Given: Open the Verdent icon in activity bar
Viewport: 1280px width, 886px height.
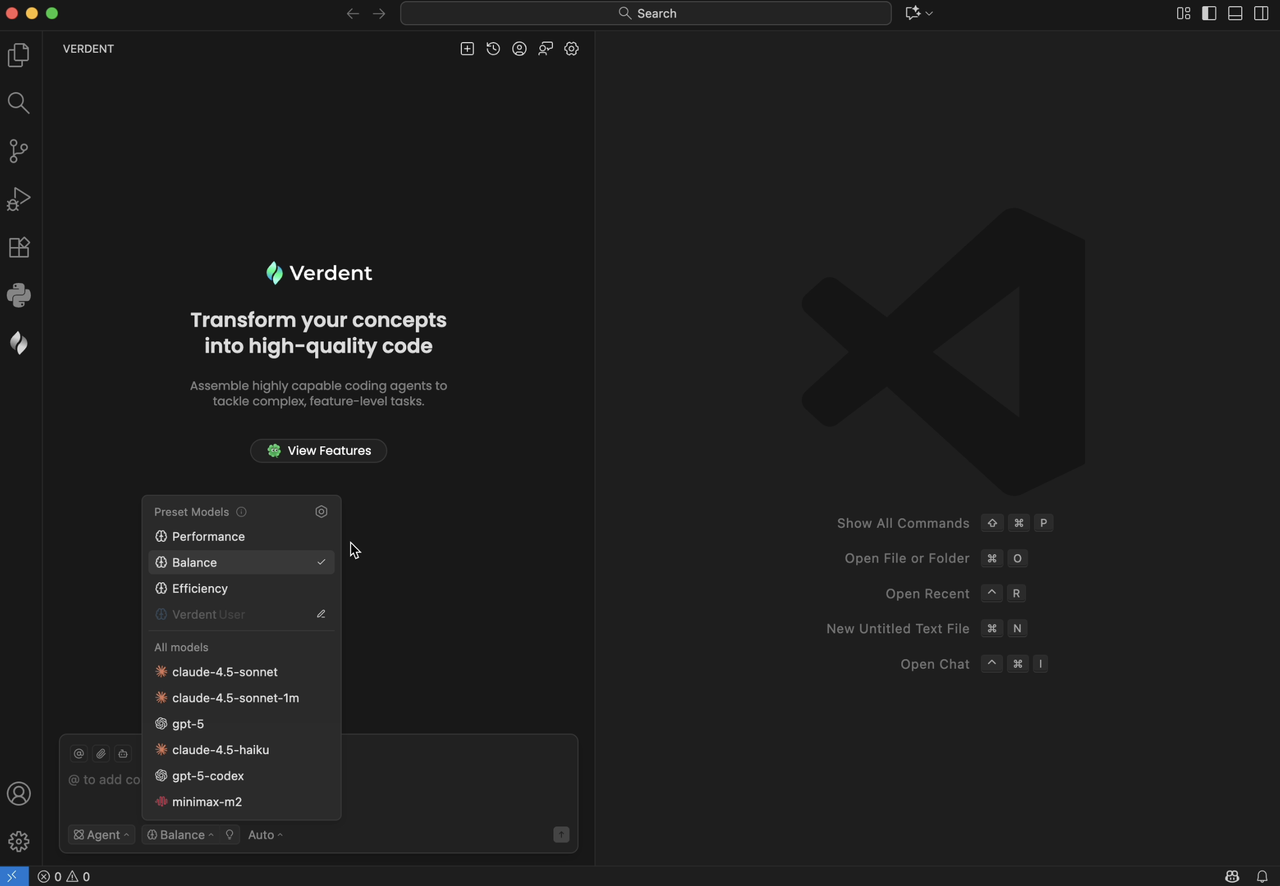Looking at the screenshot, I should coord(19,343).
